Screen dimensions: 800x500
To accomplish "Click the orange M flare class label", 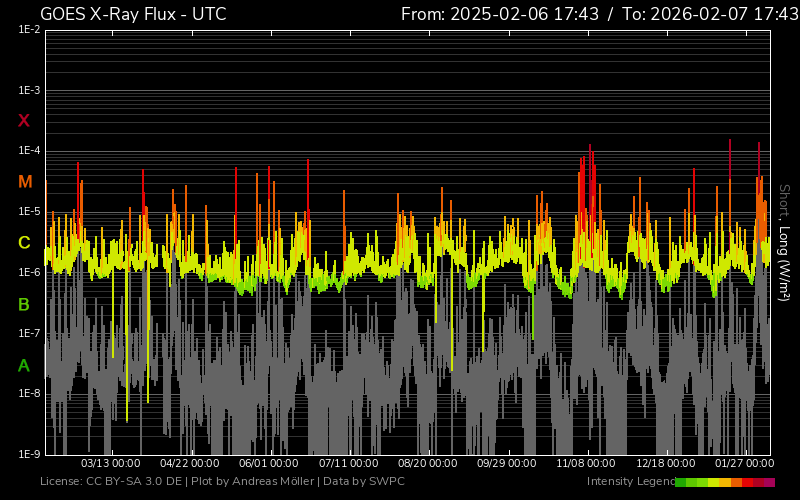I will point(25,182).
